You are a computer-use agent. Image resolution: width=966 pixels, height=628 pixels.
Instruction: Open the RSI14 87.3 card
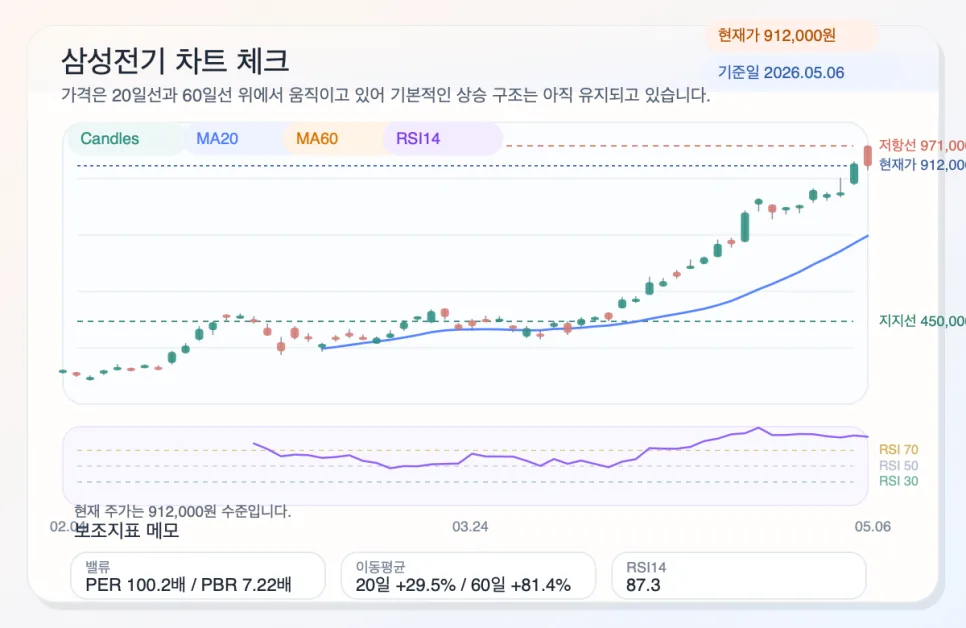[x=739, y=576]
